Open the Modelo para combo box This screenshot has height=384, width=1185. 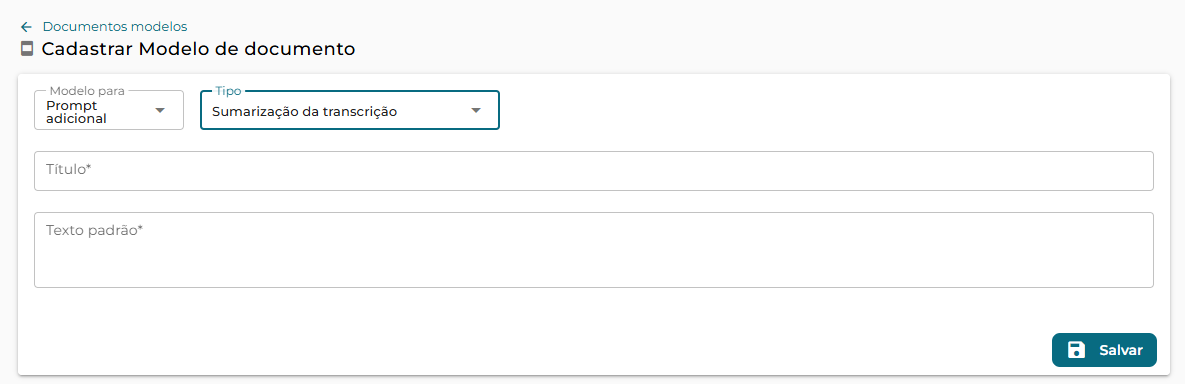pos(109,110)
